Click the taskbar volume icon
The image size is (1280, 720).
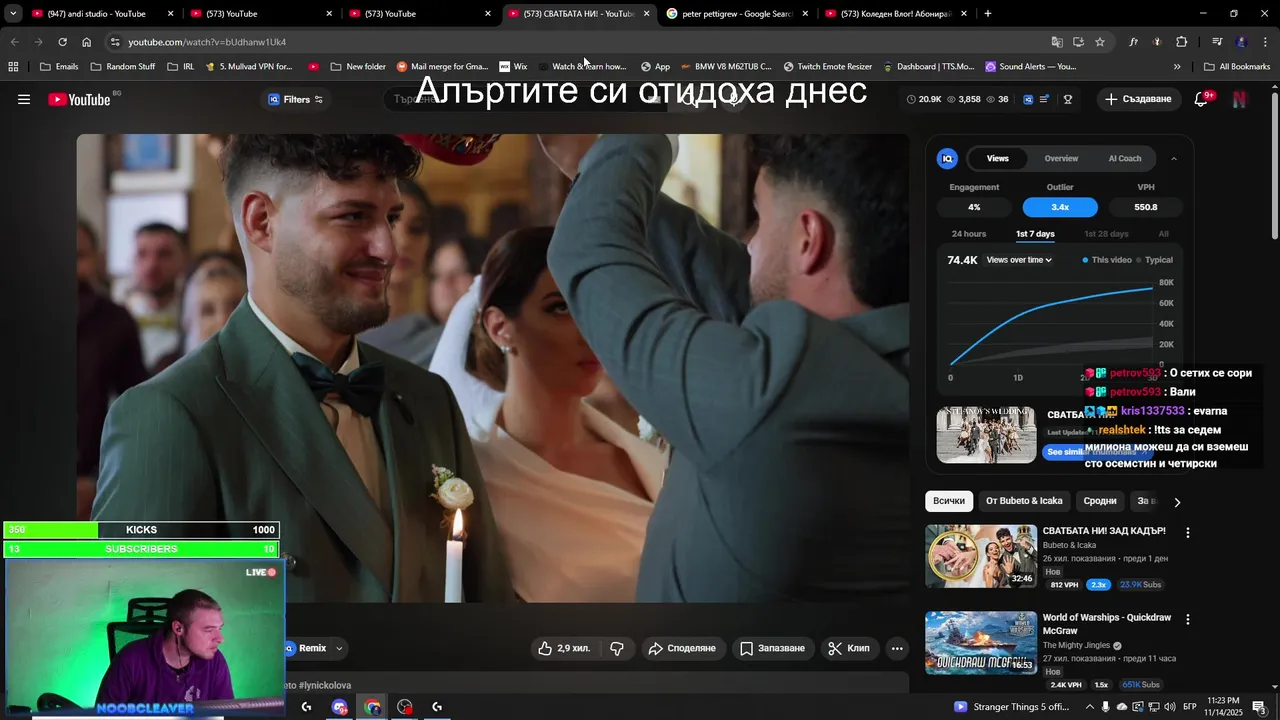click(x=1170, y=707)
